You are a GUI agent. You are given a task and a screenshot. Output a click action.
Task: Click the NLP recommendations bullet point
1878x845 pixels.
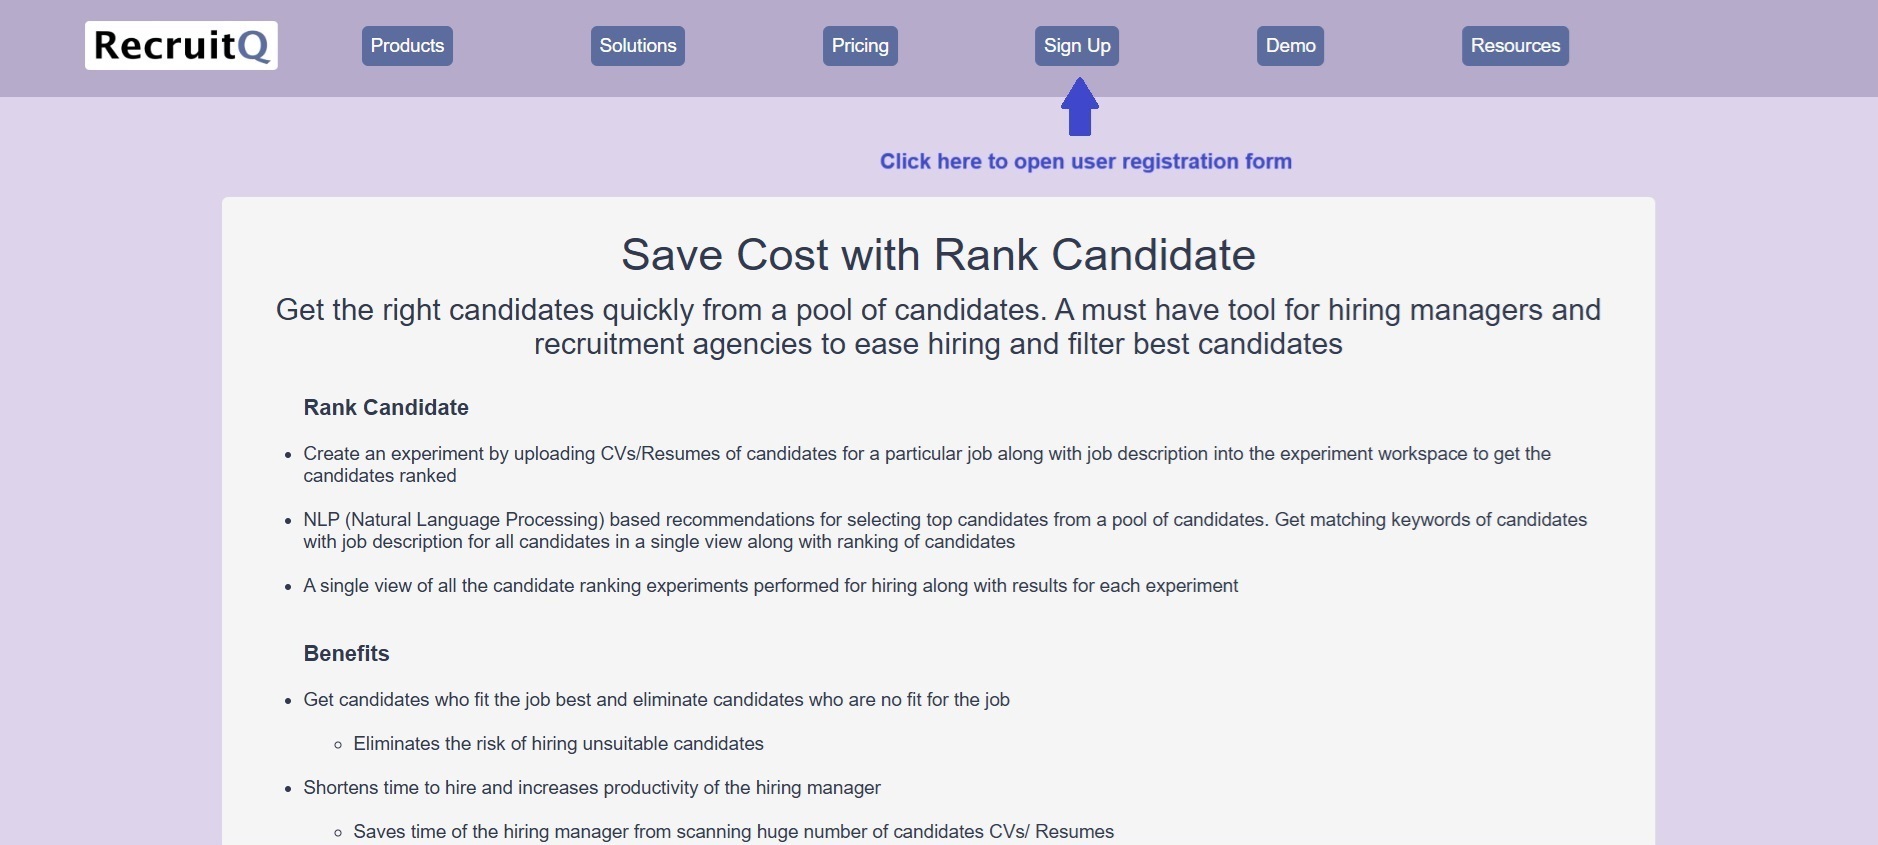click(x=944, y=530)
